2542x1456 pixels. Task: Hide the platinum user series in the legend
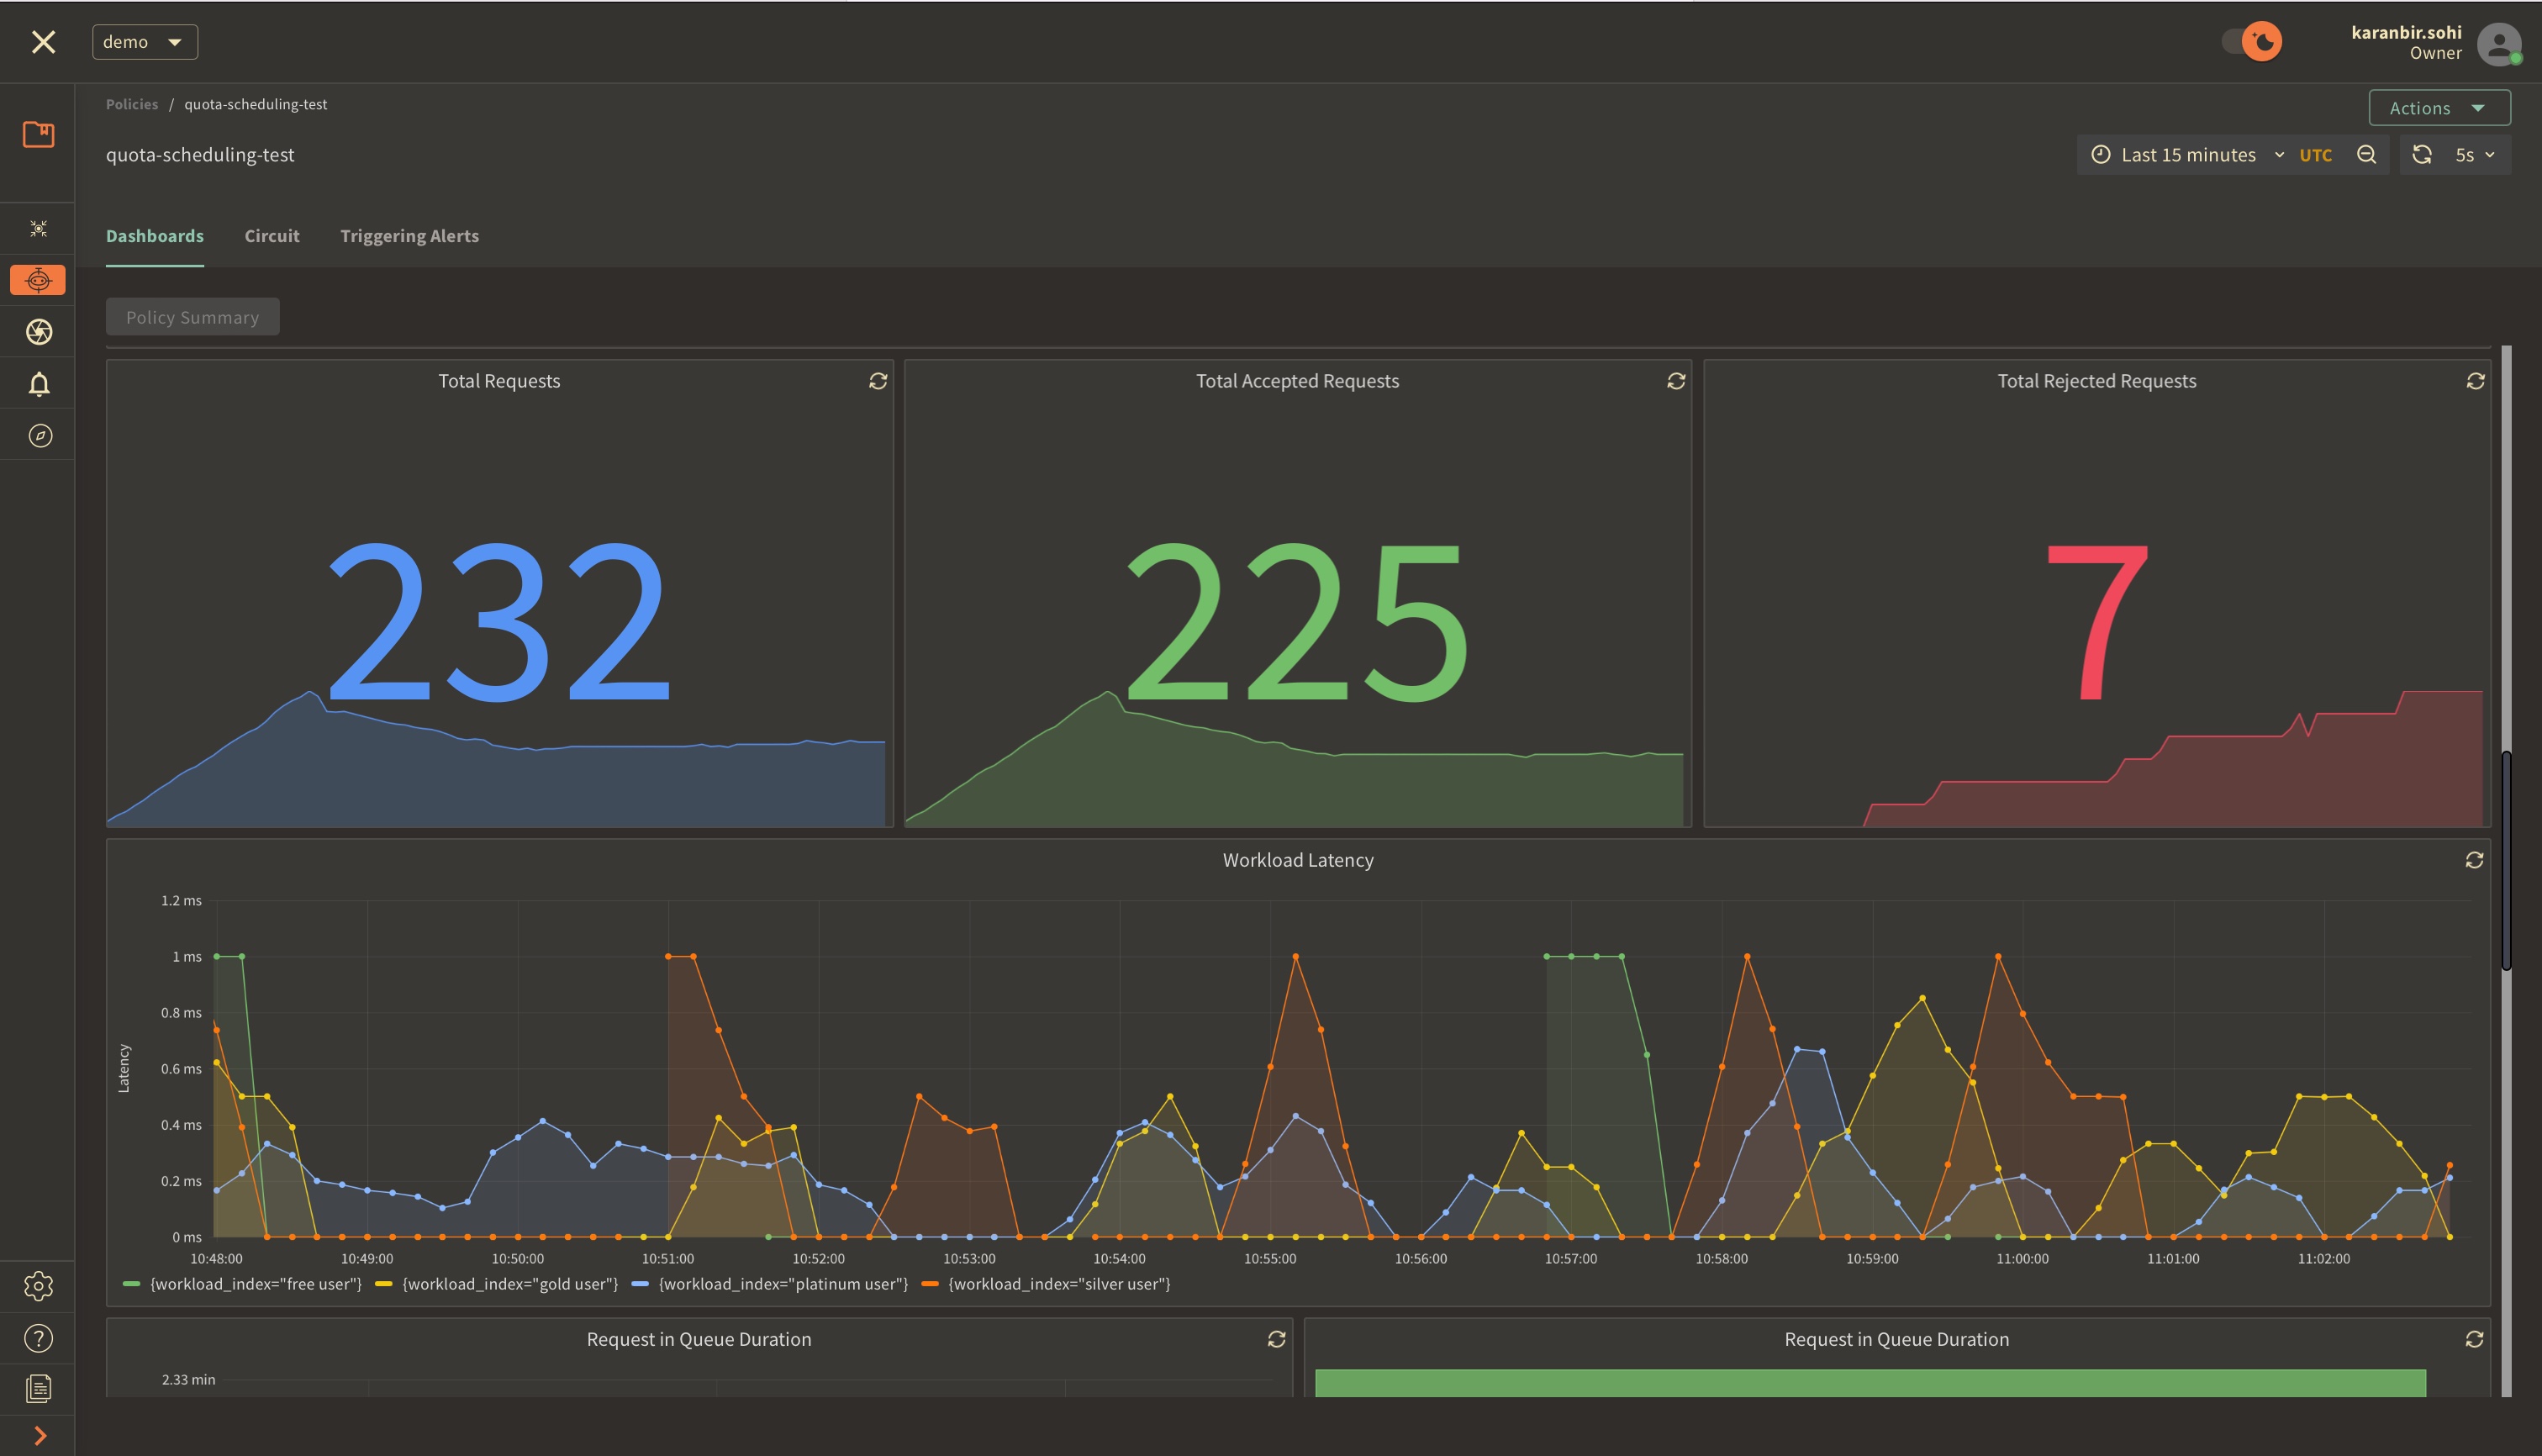click(x=782, y=1283)
